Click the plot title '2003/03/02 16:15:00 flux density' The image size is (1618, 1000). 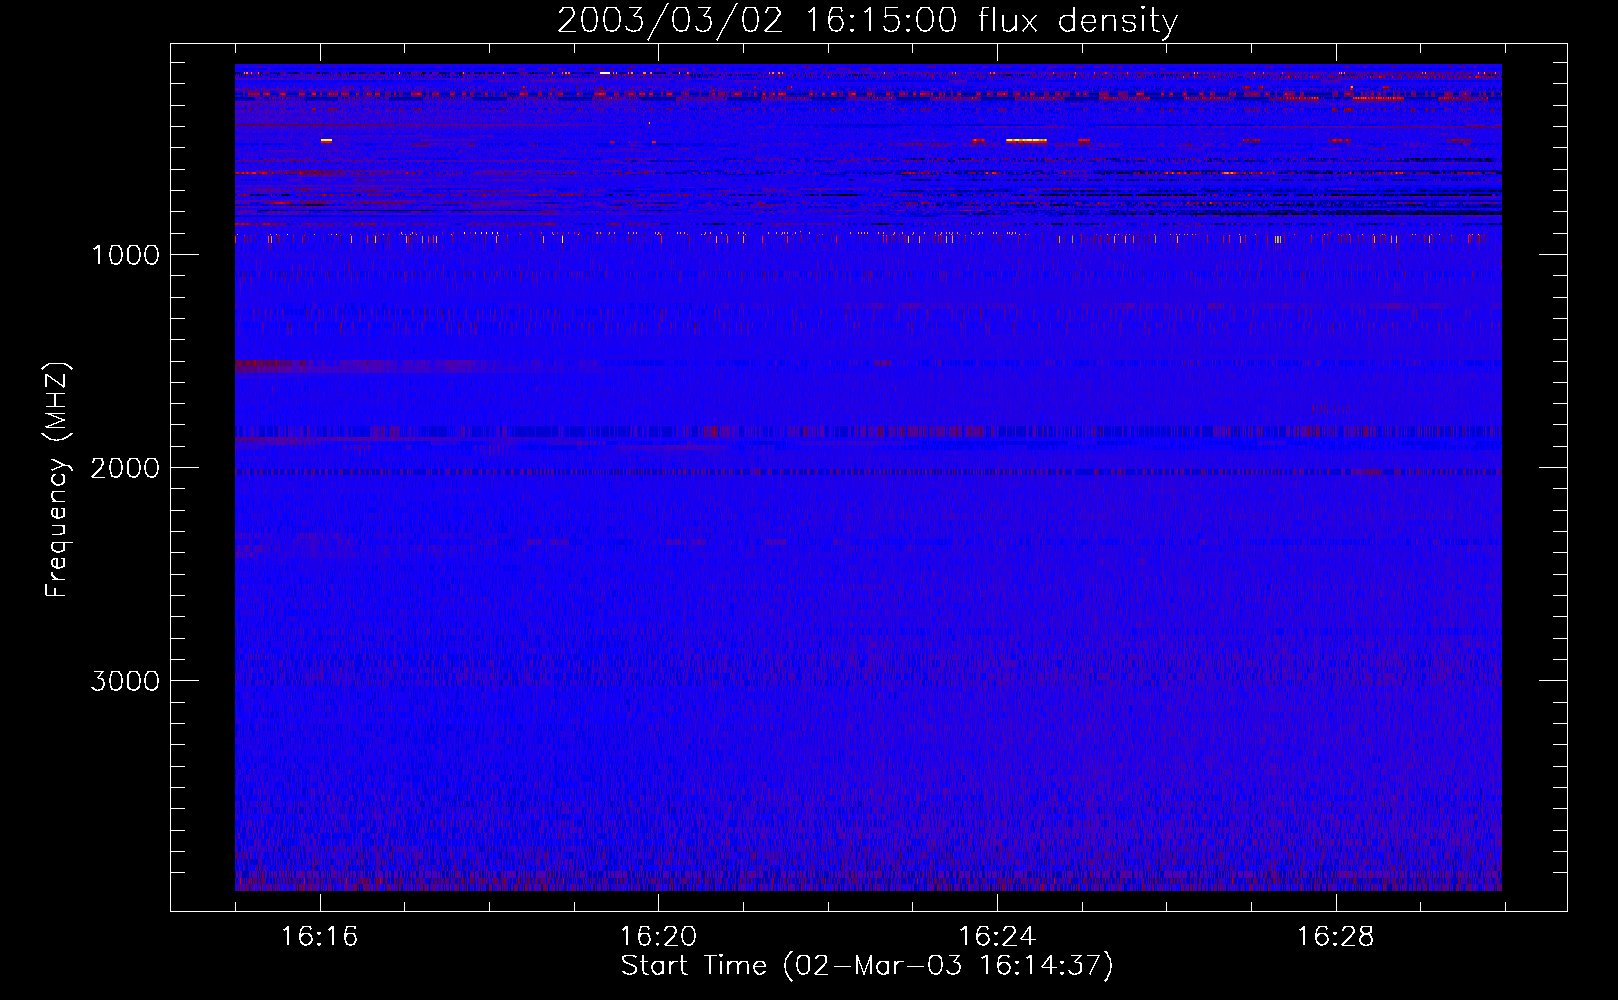[867, 21]
